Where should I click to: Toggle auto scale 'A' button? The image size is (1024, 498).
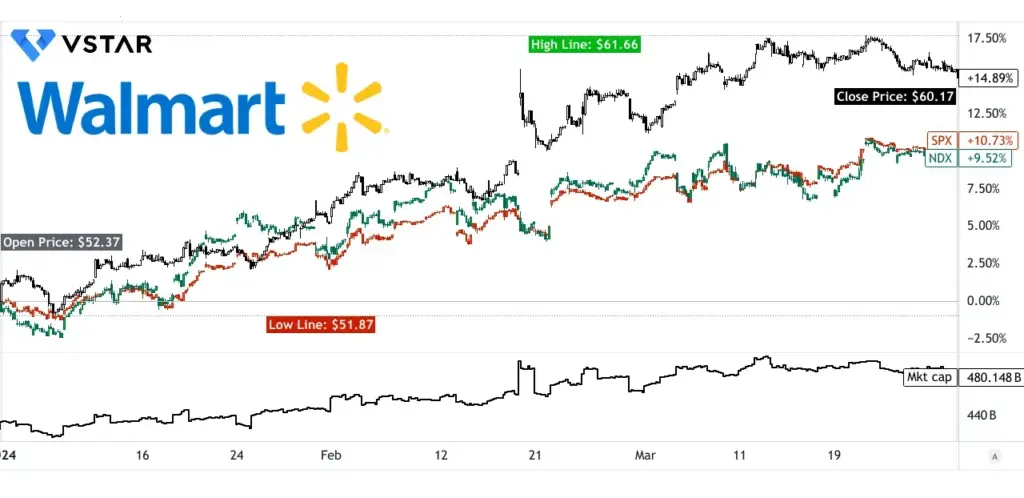(x=994, y=456)
